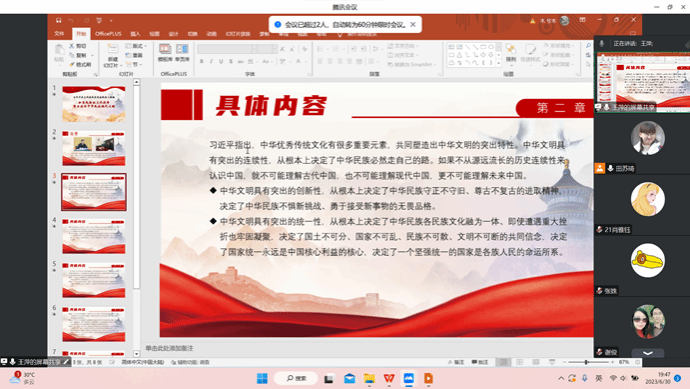Select slide 2 thumbnail
Screen dimensions: 690x389
(x=94, y=148)
